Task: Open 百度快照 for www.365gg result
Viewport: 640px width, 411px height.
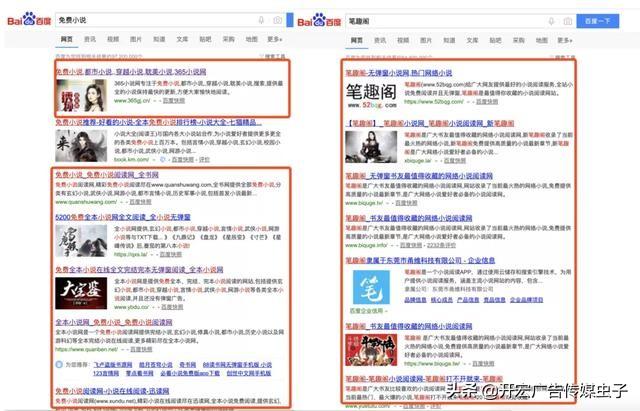Action: (x=174, y=101)
